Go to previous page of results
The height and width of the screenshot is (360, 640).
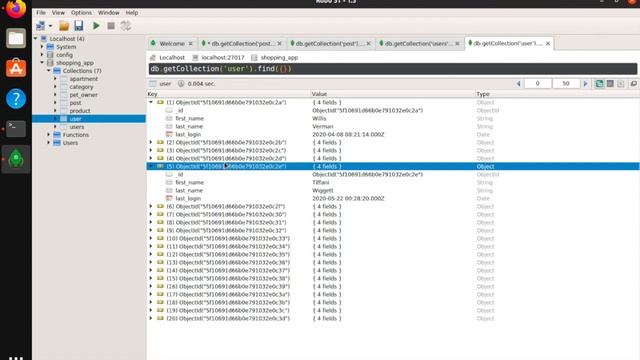click(x=518, y=84)
